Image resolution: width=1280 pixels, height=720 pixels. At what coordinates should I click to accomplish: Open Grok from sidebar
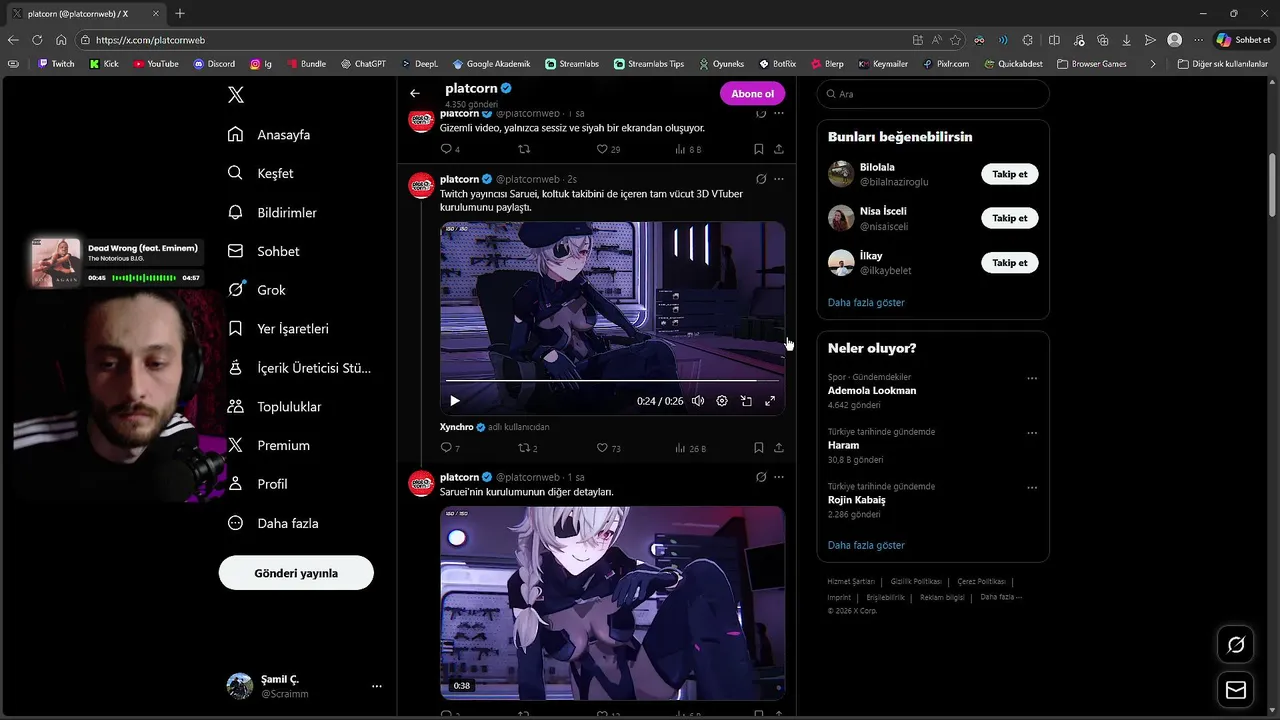tap(256, 290)
